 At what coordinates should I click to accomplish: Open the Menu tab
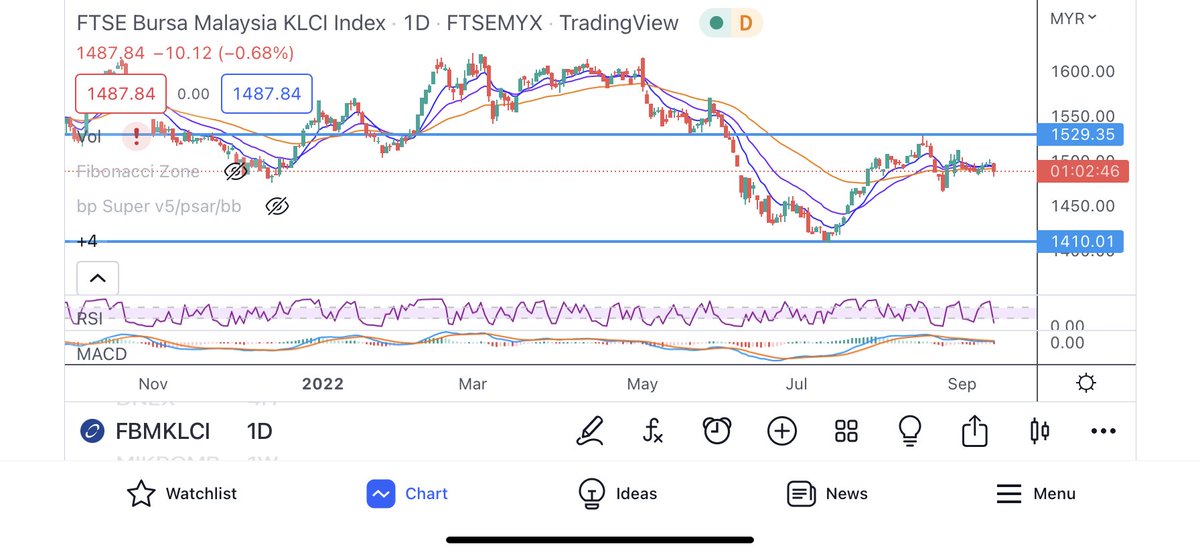(x=1036, y=493)
